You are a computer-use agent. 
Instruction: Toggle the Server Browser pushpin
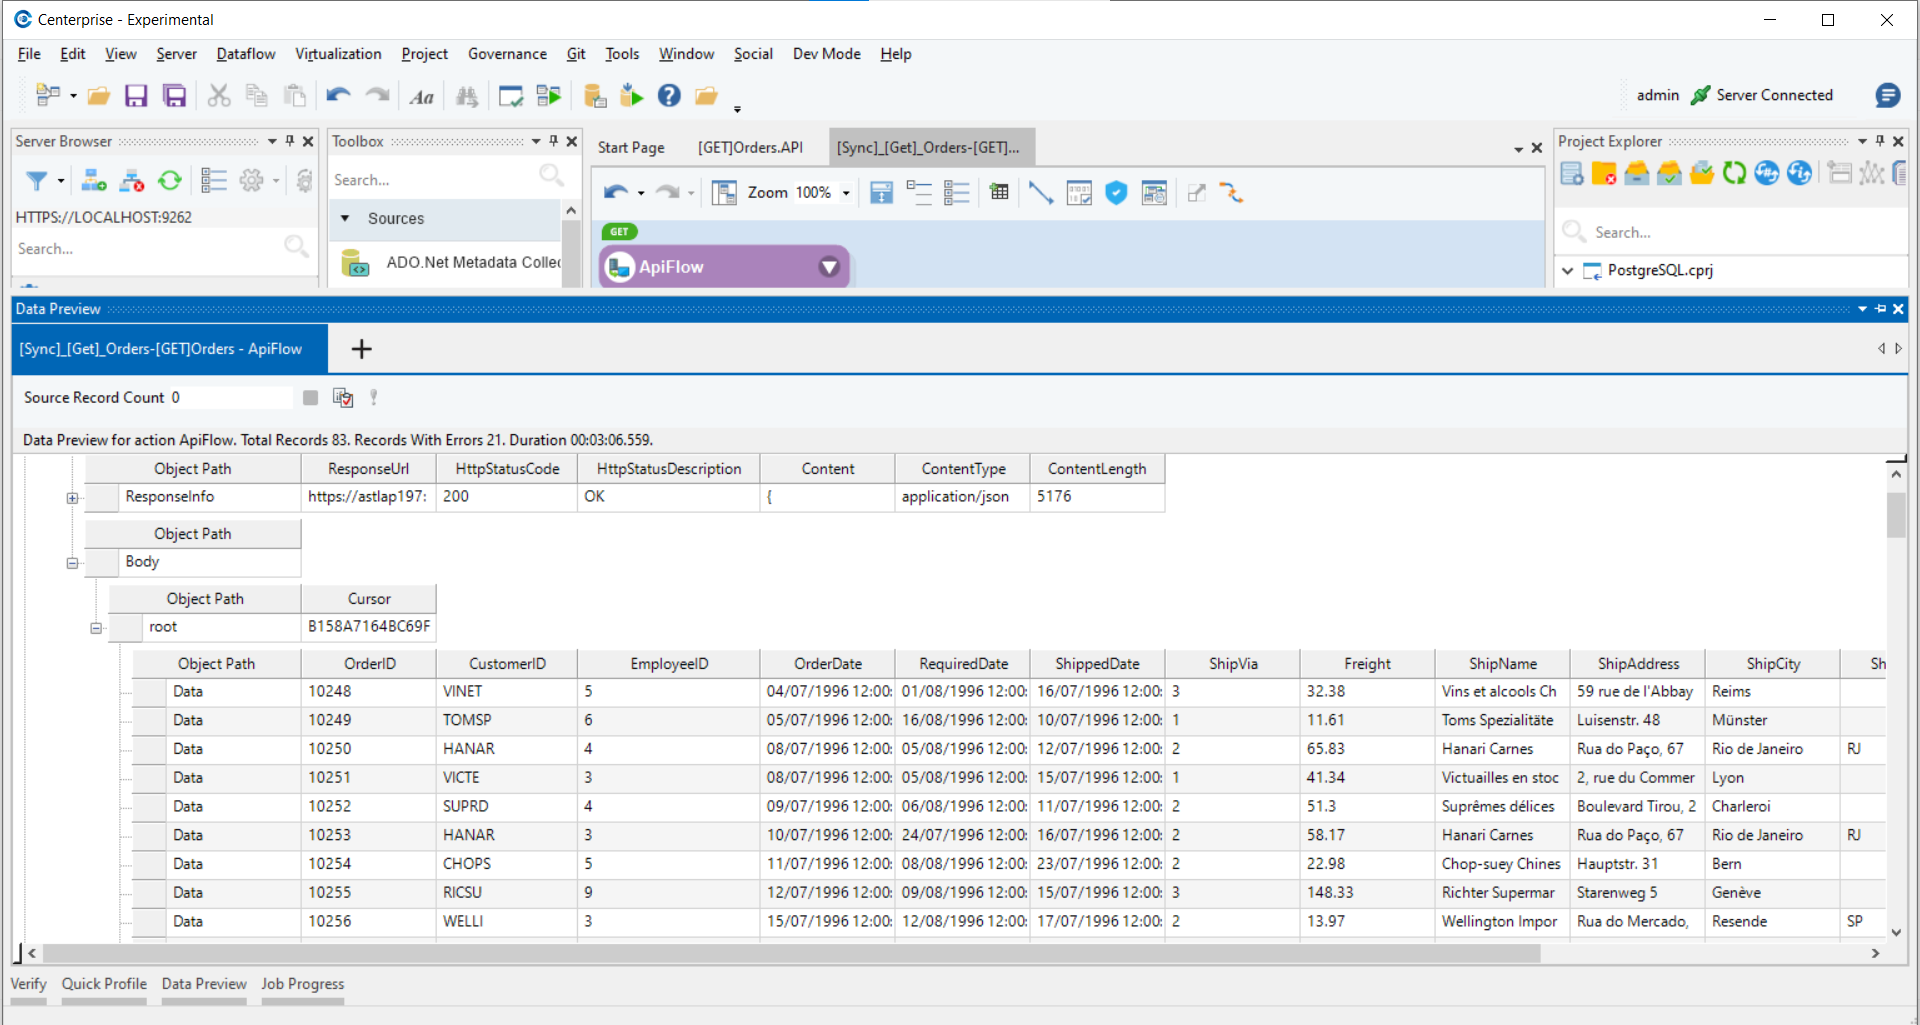point(290,141)
